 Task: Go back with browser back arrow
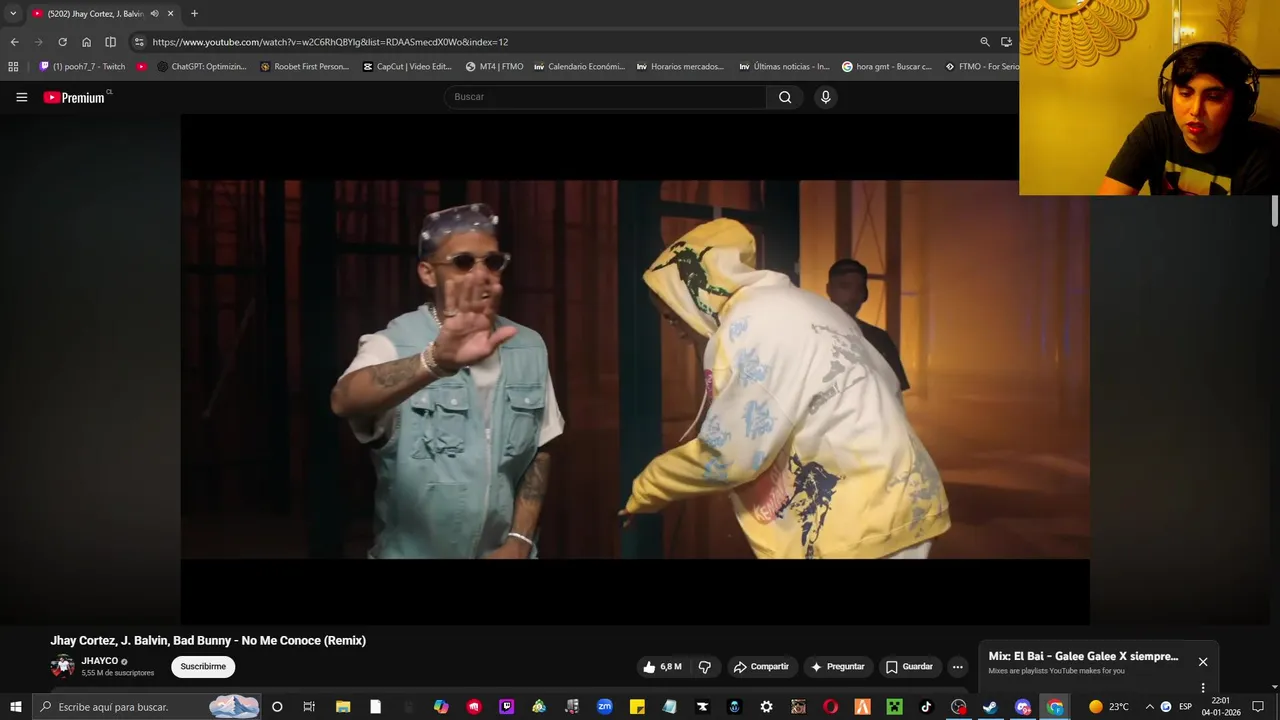coord(14,42)
